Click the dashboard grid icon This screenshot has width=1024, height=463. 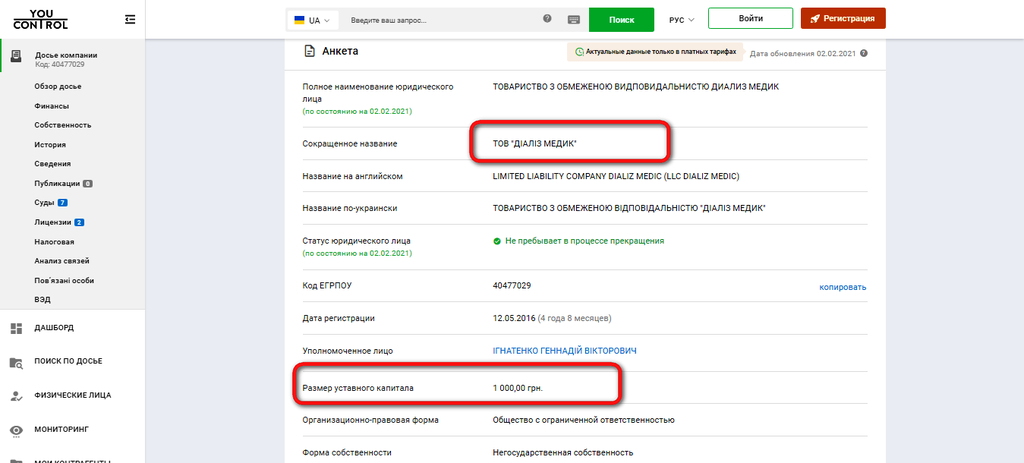[x=17, y=328]
